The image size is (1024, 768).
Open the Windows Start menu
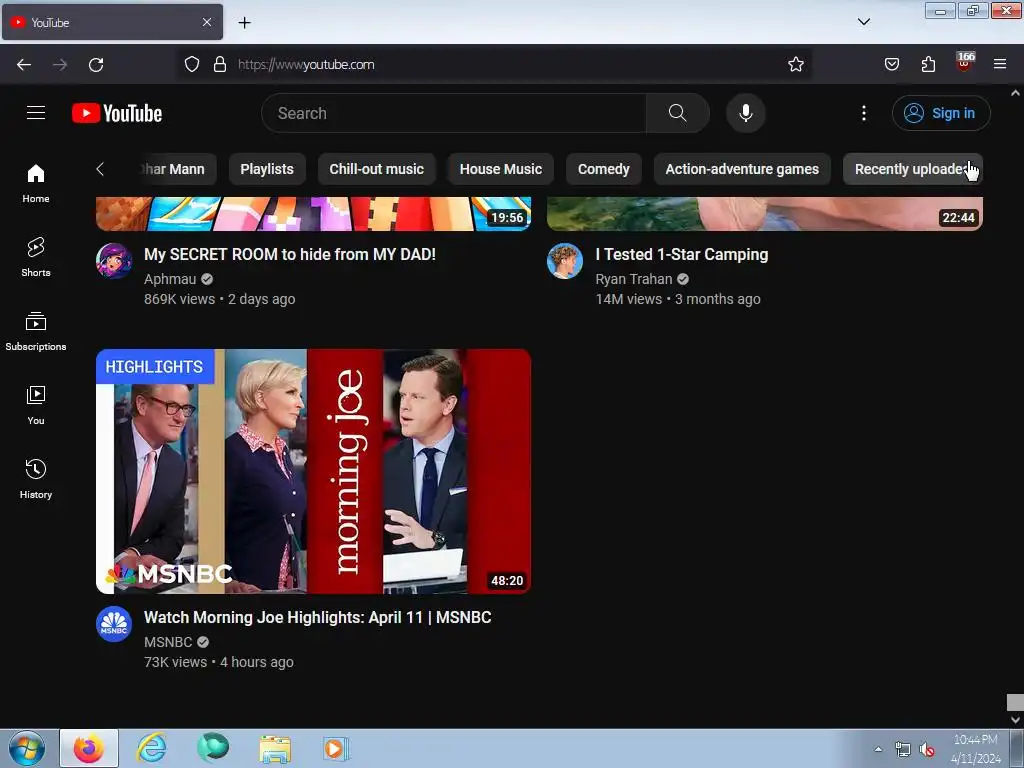point(27,748)
